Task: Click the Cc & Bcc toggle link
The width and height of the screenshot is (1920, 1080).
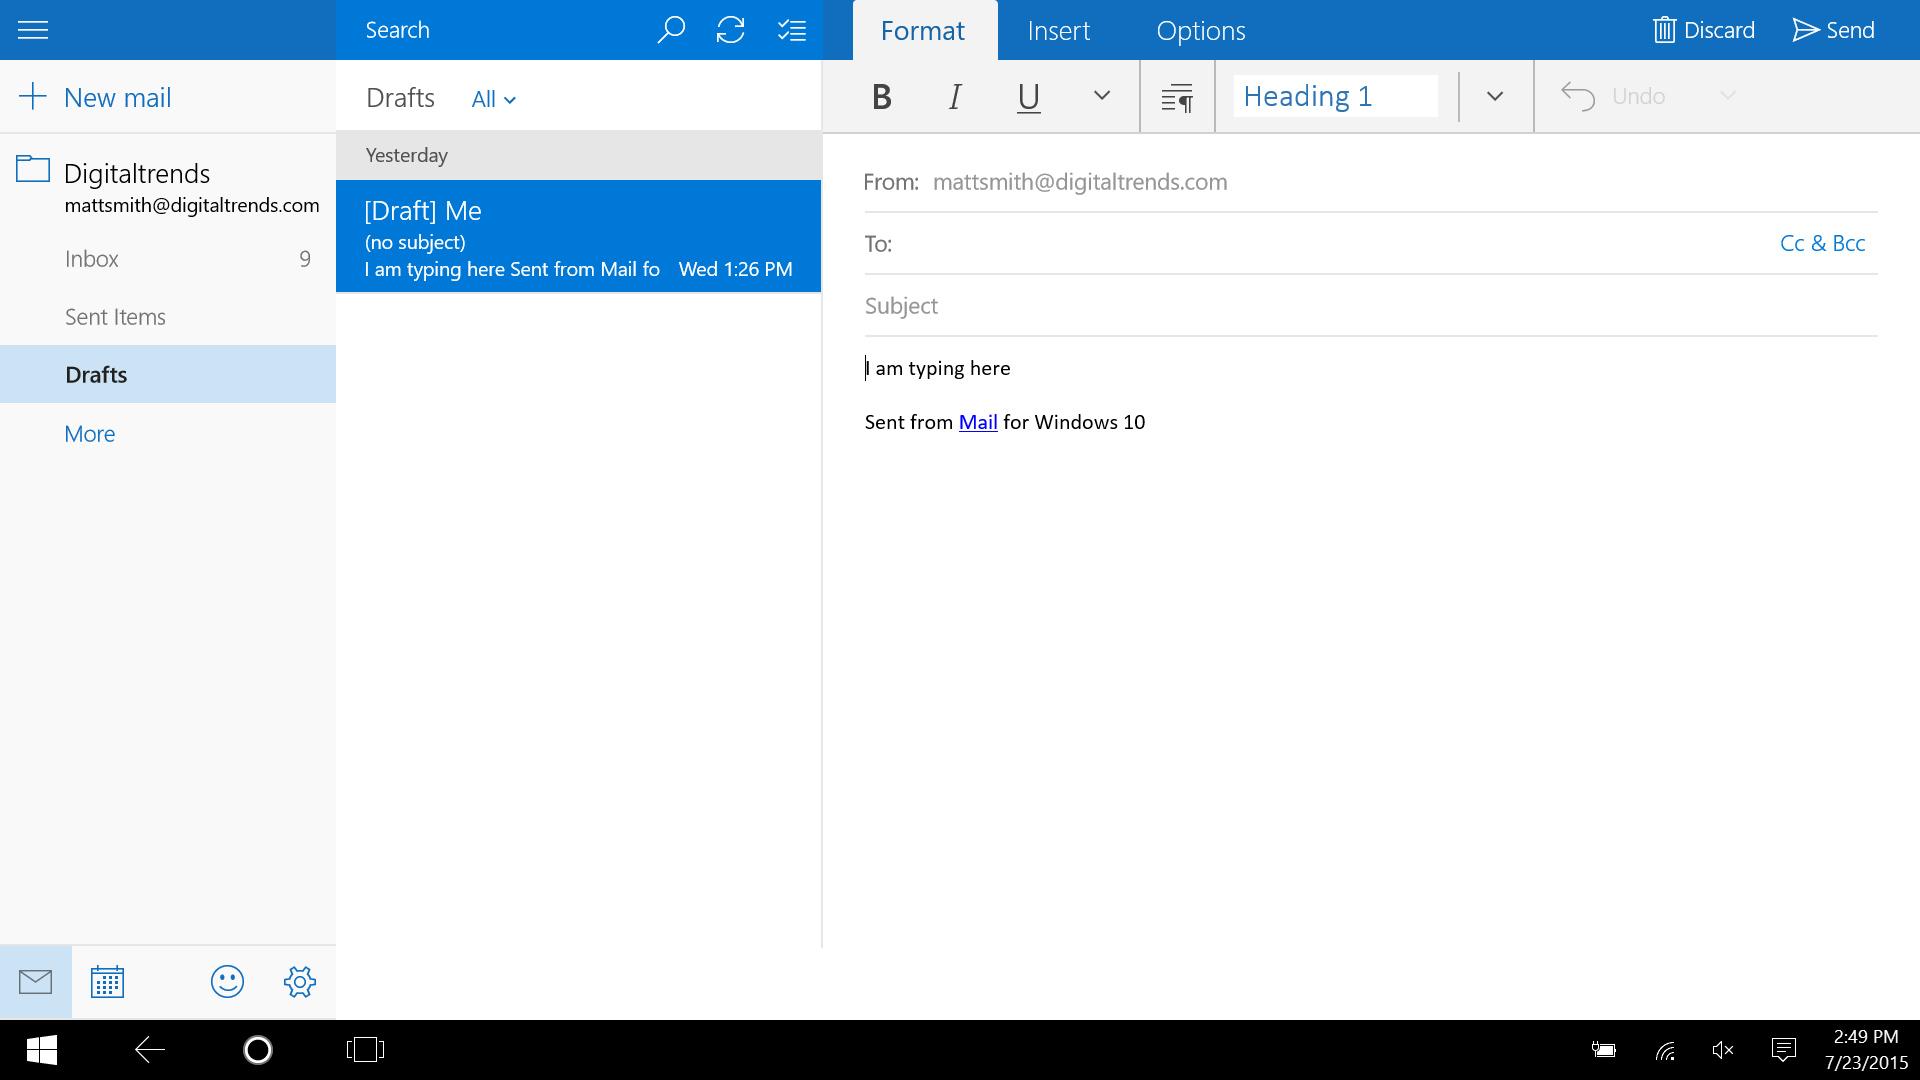Action: (x=1826, y=241)
